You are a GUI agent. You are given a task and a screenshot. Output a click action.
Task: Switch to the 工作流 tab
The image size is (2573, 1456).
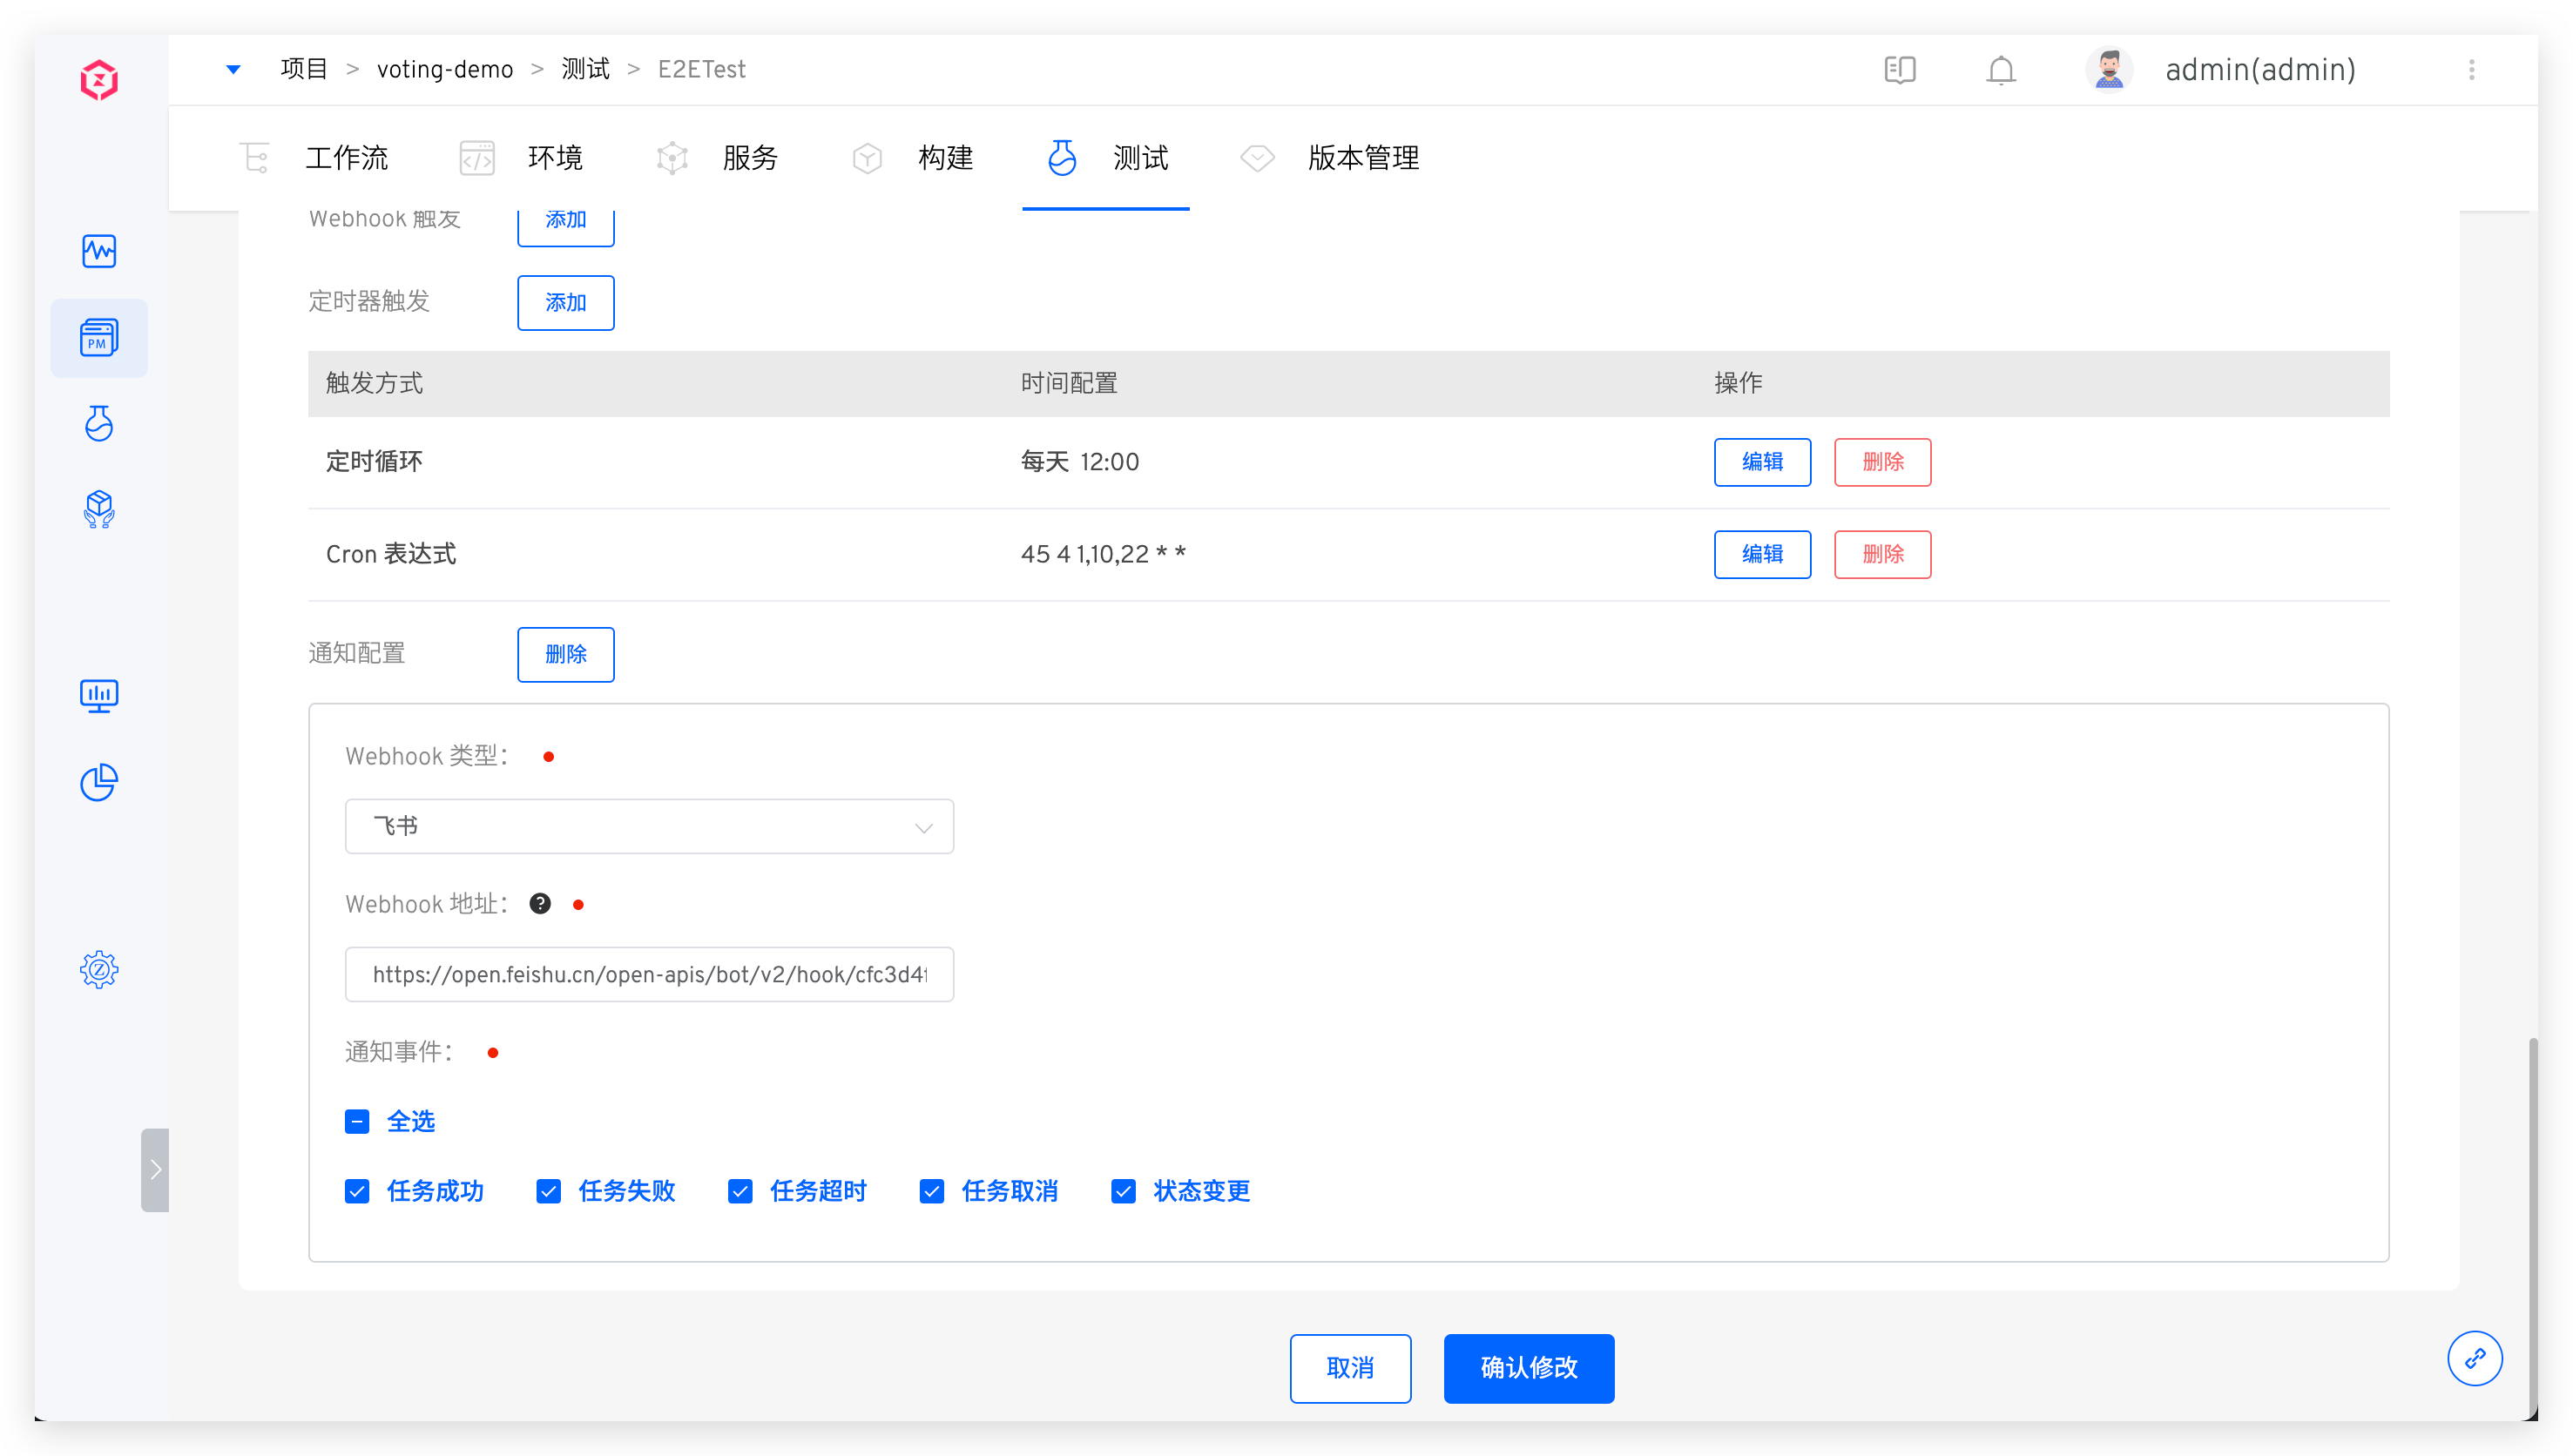[346, 158]
